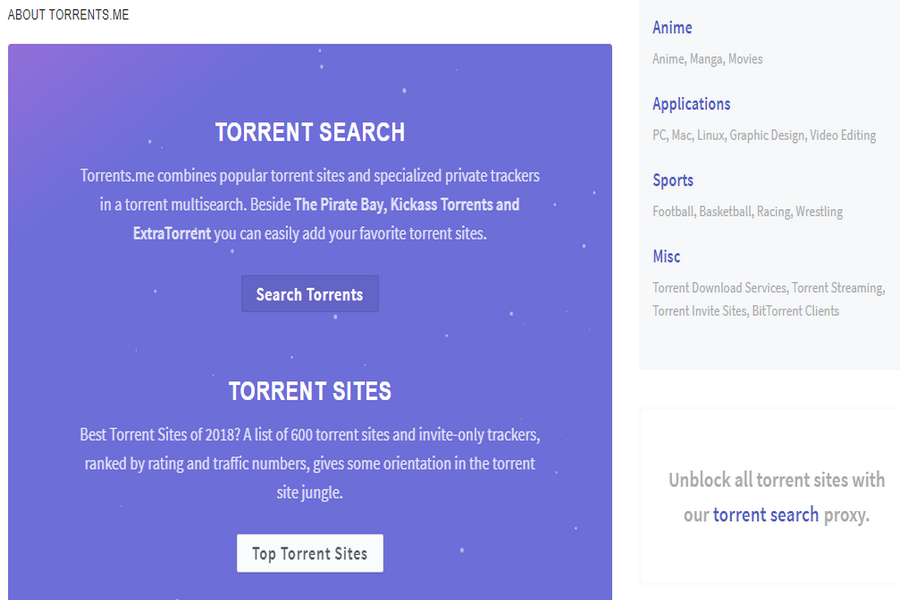900x600 pixels.
Task: Click the bold 'ExtraTorrent' text
Action: click(x=172, y=234)
